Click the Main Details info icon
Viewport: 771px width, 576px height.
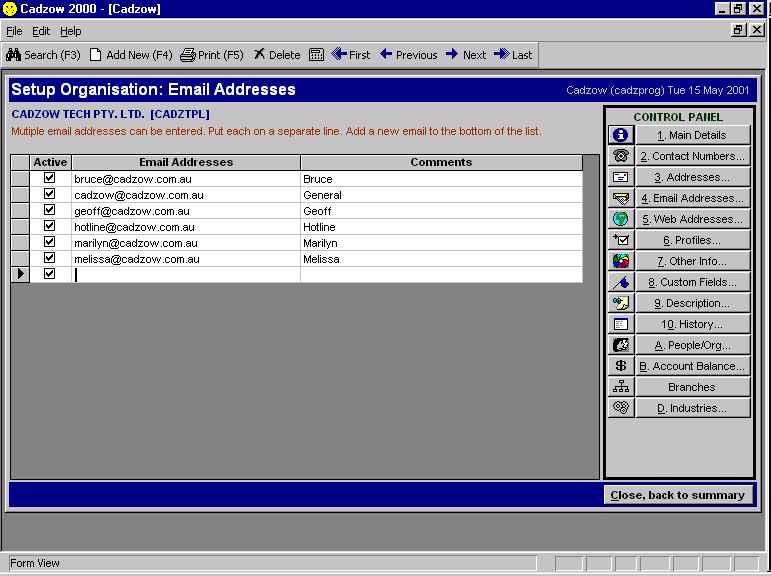pyautogui.click(x=621, y=135)
